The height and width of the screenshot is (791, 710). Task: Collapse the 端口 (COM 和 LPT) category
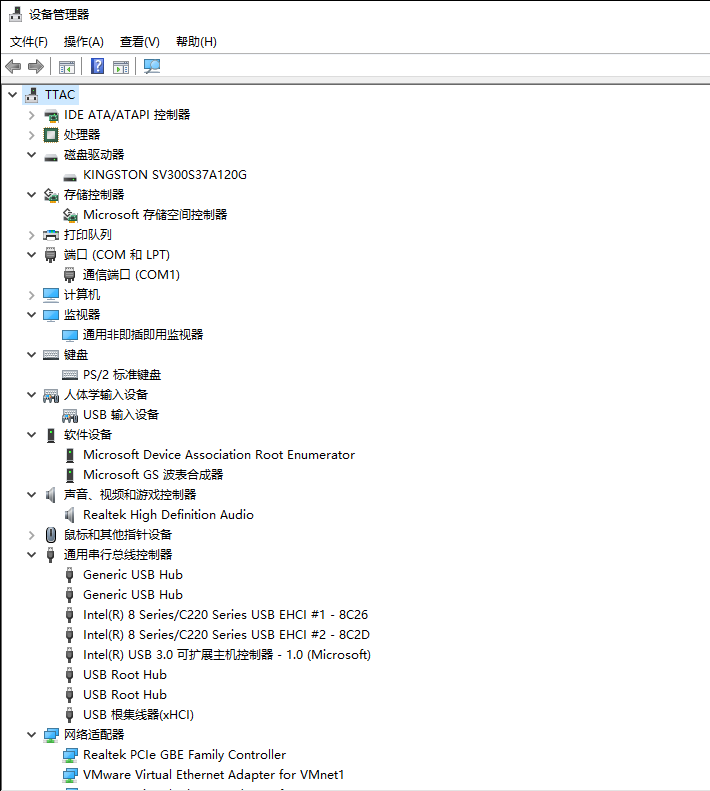click(32, 255)
